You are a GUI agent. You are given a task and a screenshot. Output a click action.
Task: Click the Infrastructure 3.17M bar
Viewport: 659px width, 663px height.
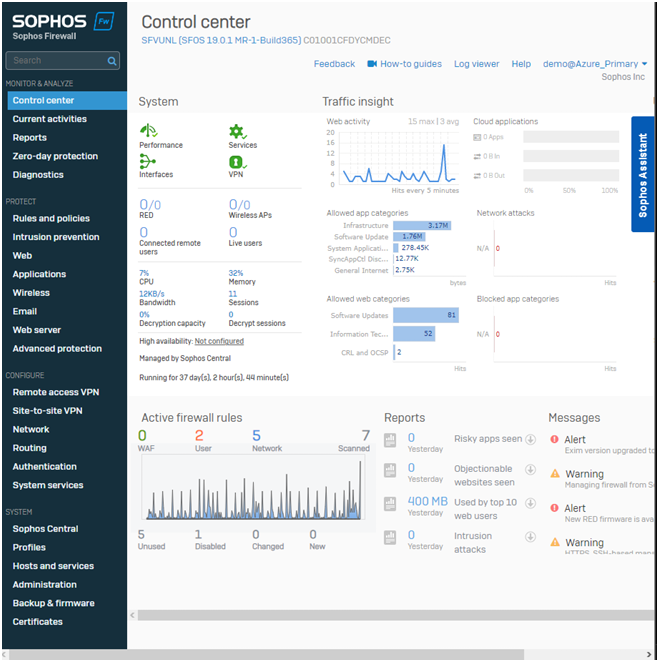[x=422, y=226]
